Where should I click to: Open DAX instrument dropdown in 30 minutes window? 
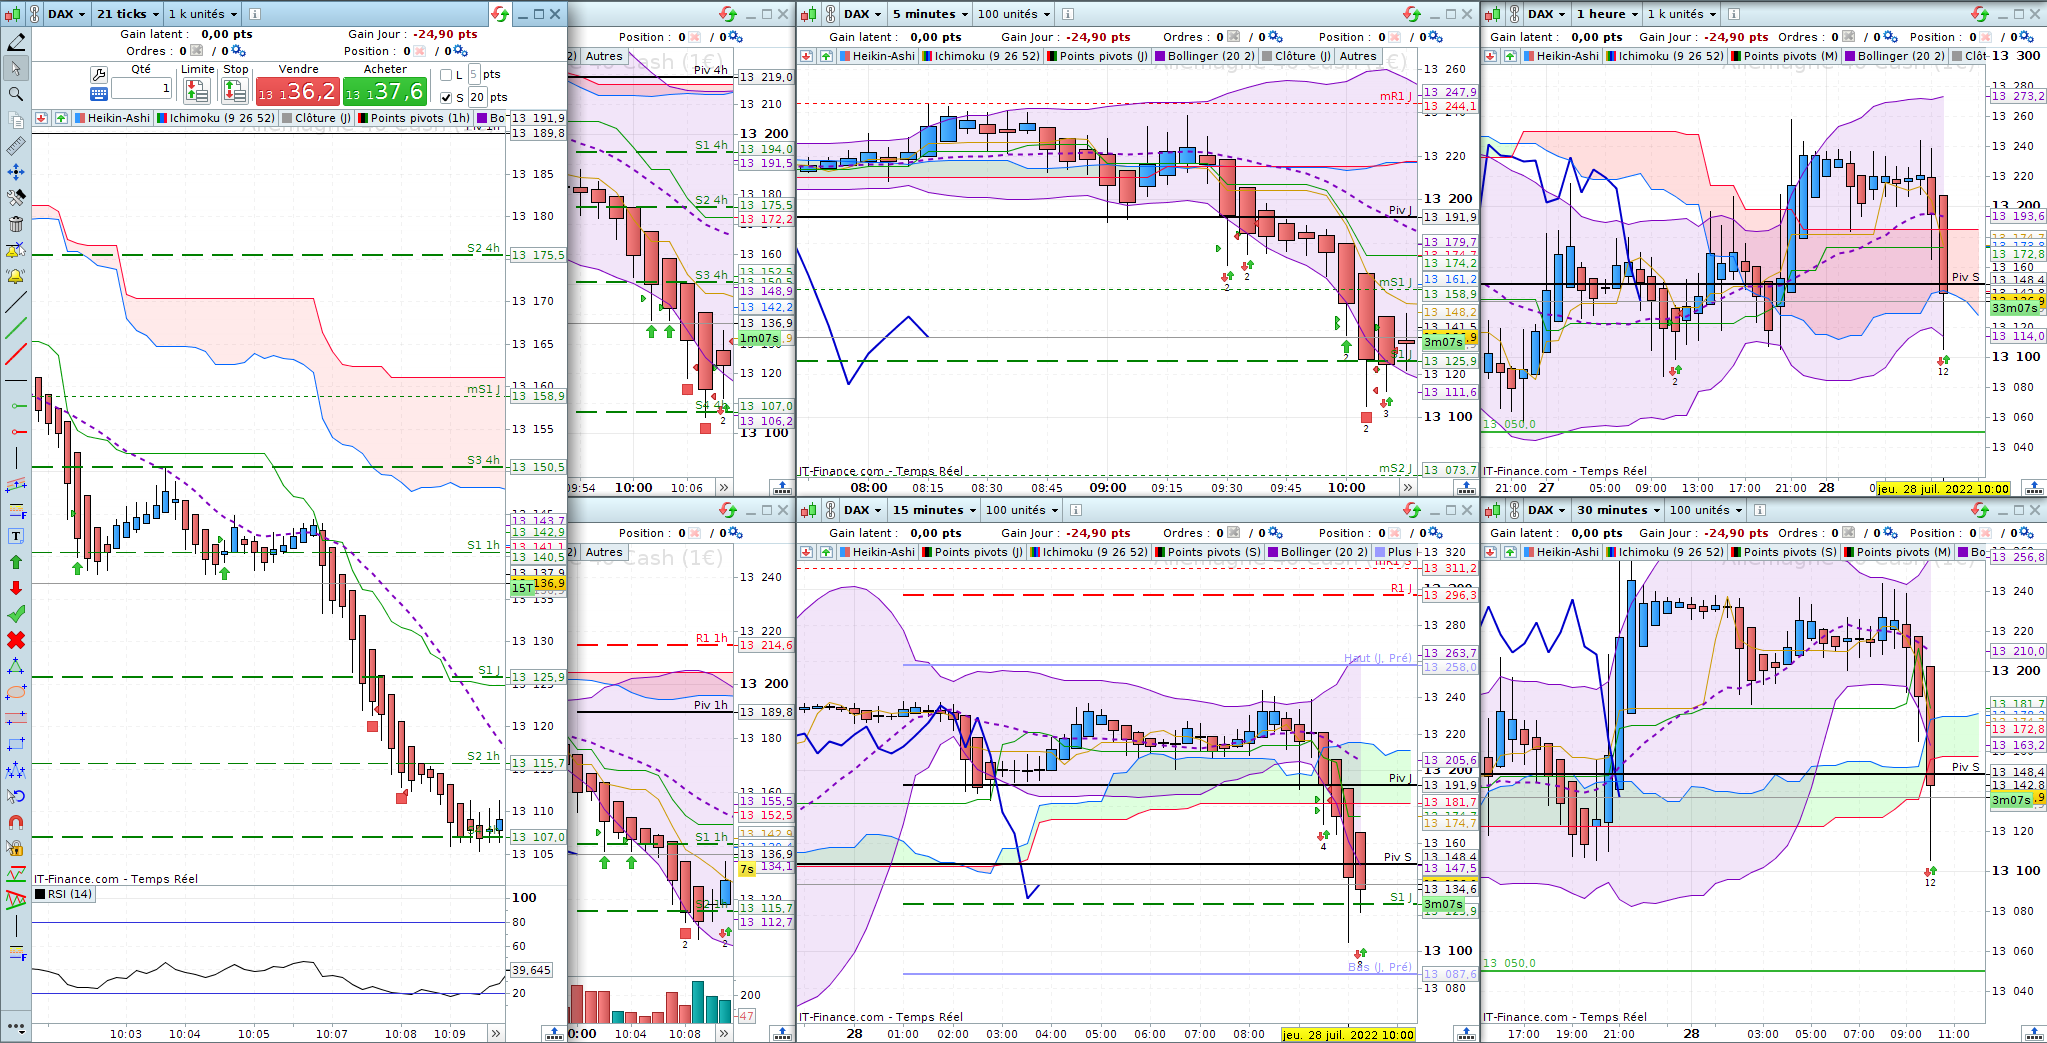[x=1545, y=510]
